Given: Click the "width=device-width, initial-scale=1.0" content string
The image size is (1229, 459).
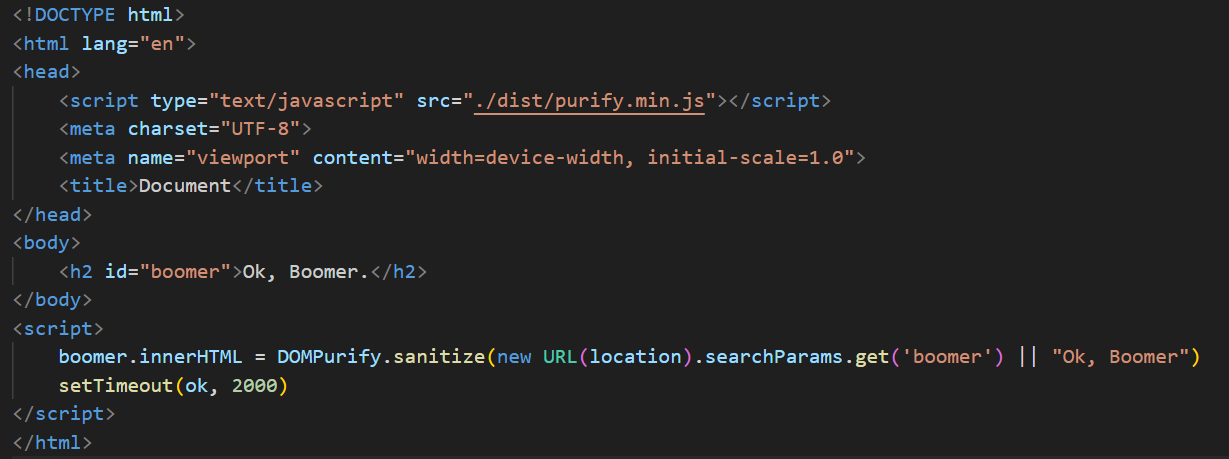Looking at the screenshot, I should (x=630, y=158).
